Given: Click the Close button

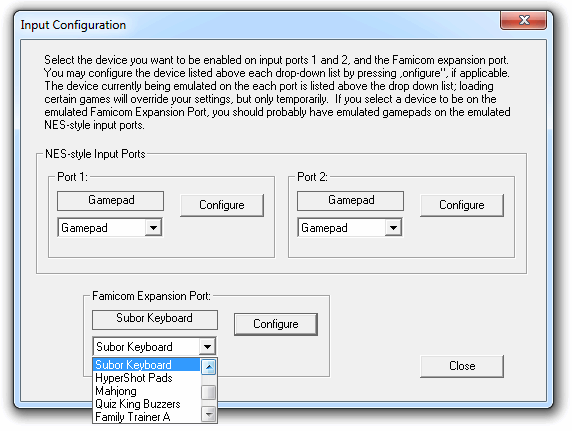Looking at the screenshot, I should coord(462,366).
